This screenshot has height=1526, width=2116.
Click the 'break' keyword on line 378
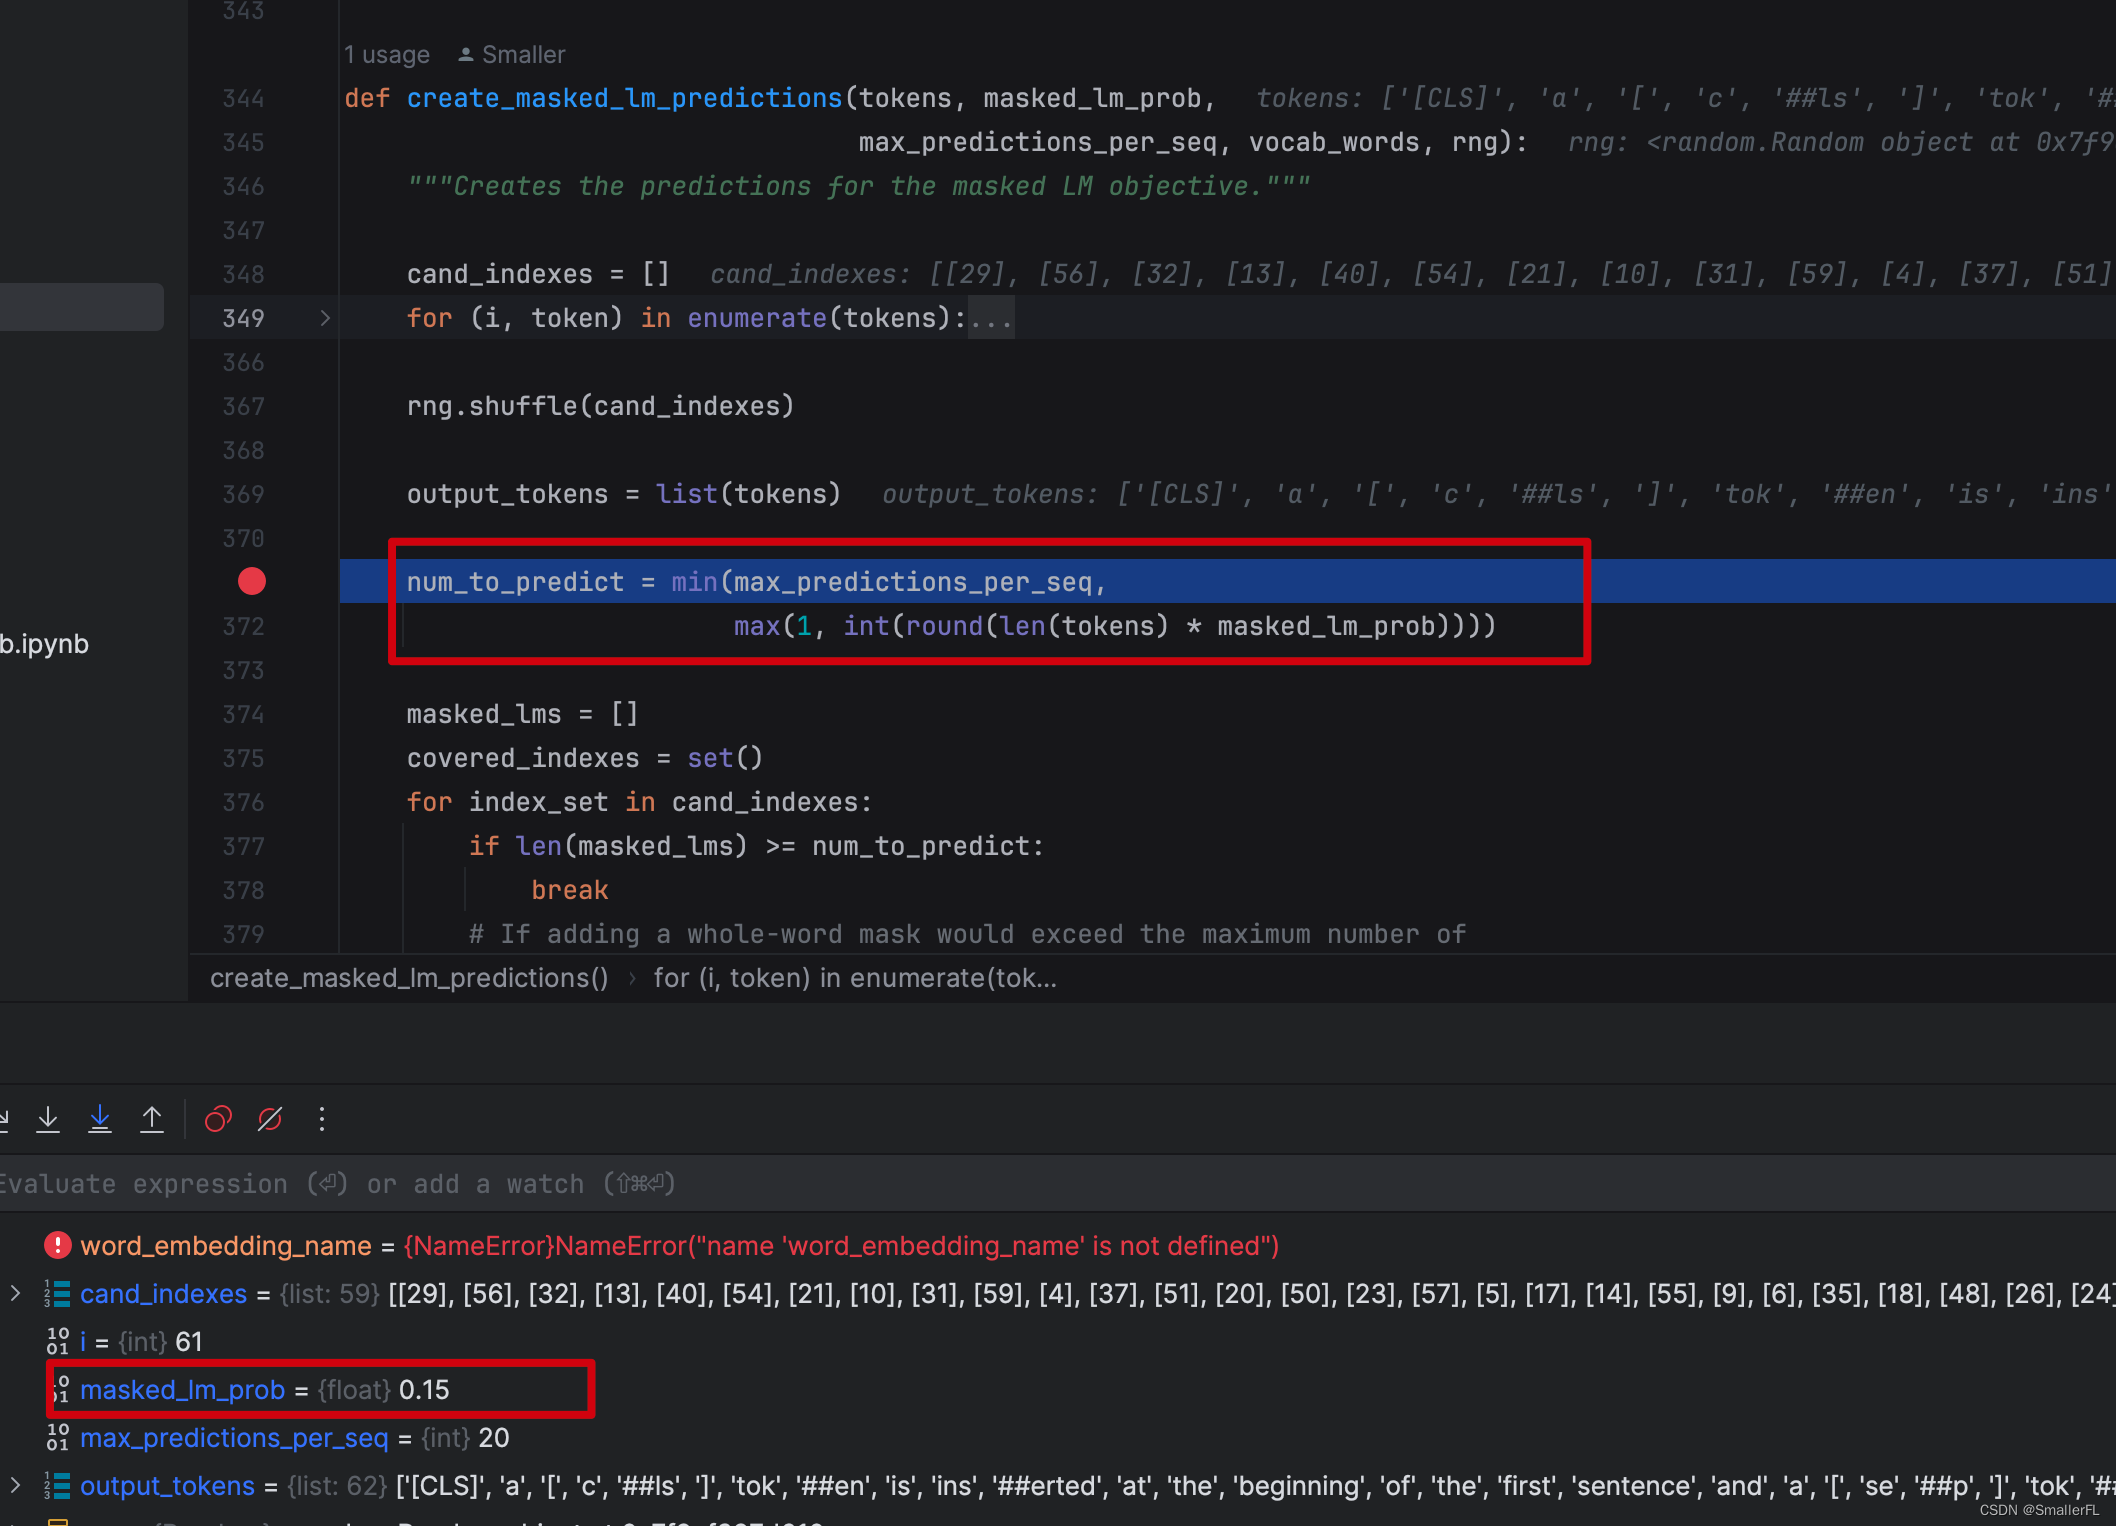[570, 890]
